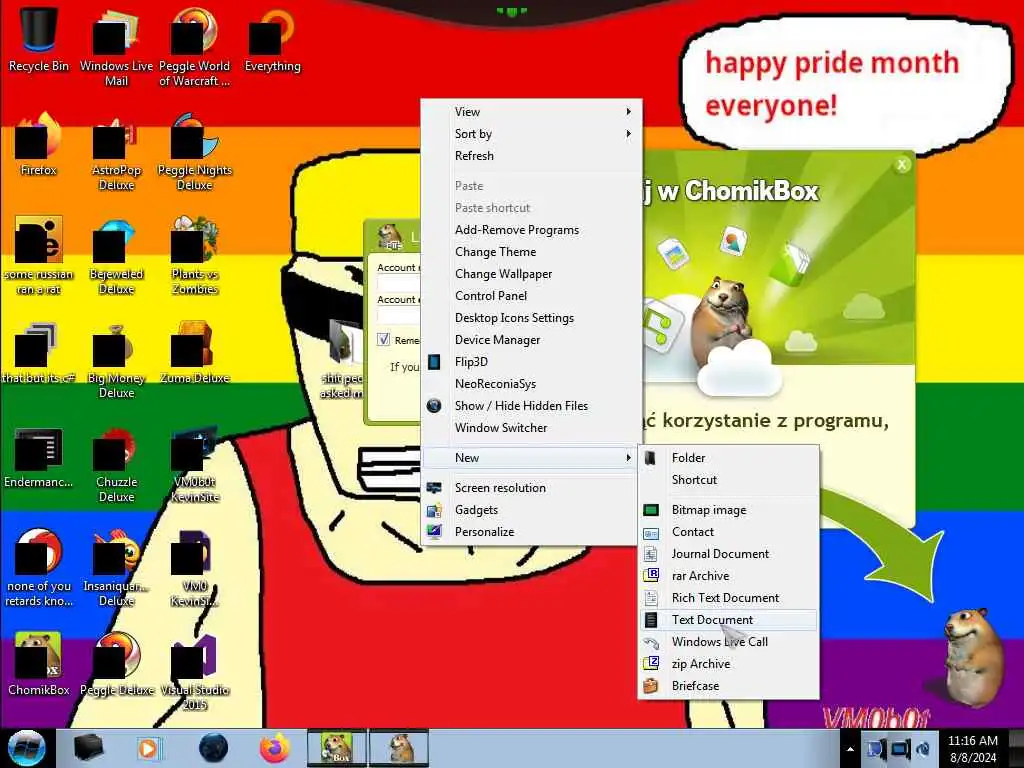Open Device Manager from context menu
Viewport: 1024px width, 768px height.
[532, 340]
